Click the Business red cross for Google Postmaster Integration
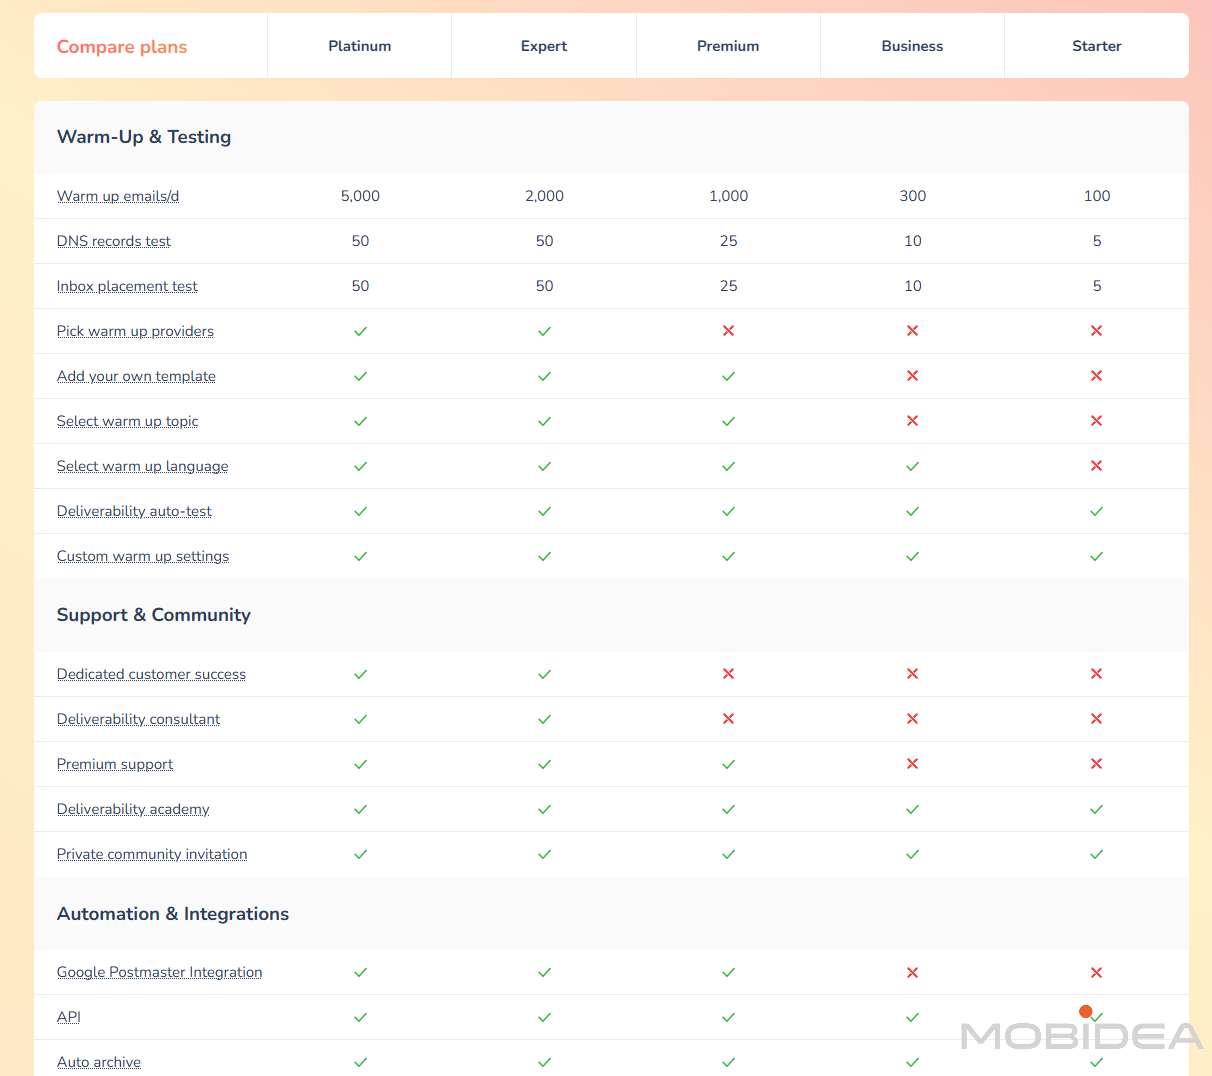The image size is (1212, 1076). click(x=912, y=972)
